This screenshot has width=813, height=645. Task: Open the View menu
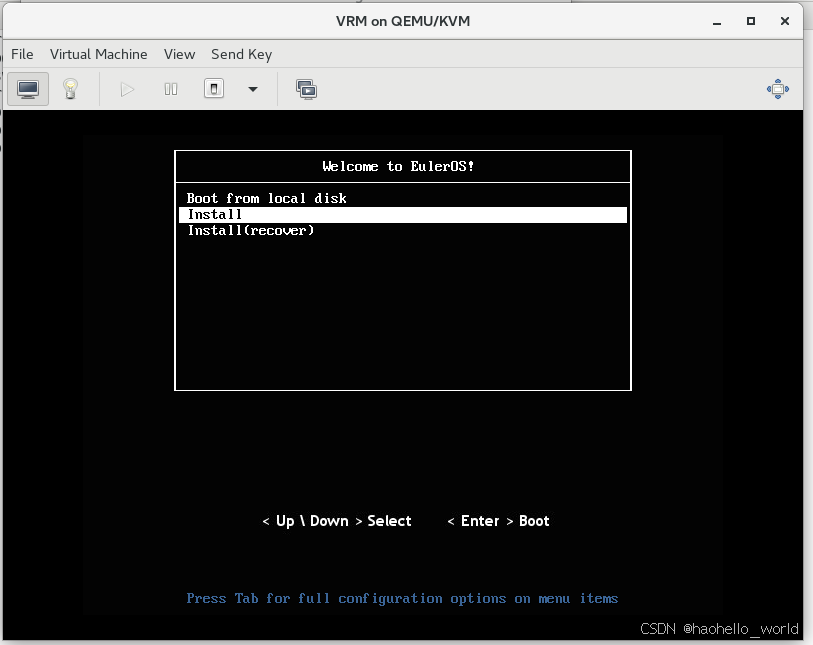[179, 54]
